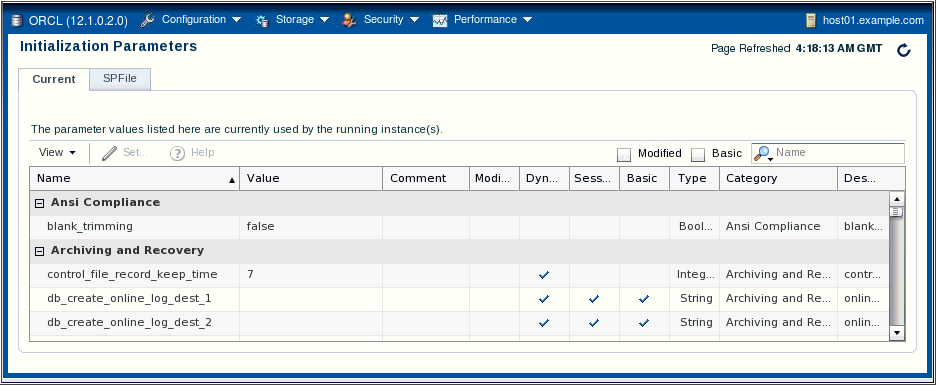Image resolution: width=936 pixels, height=385 pixels.
Task: Click the value 'false' for blank_trimming
Action: (260, 227)
